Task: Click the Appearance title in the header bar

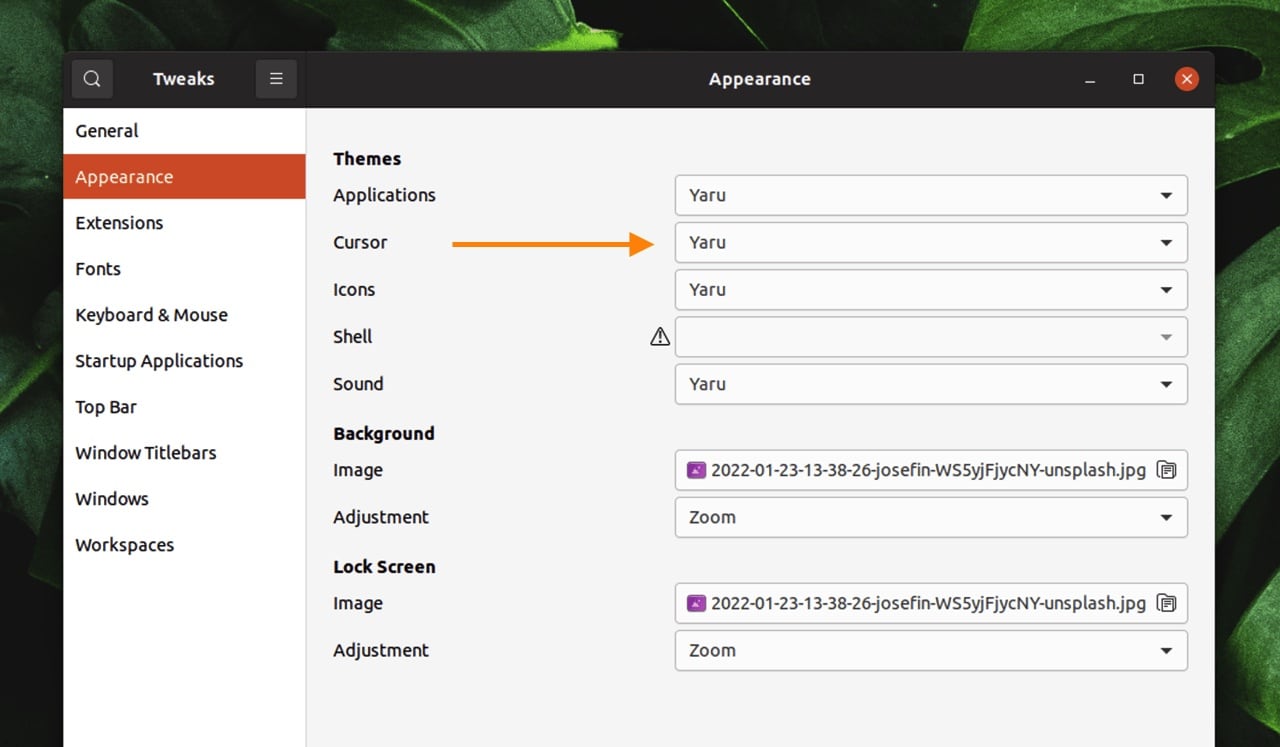Action: (x=760, y=80)
